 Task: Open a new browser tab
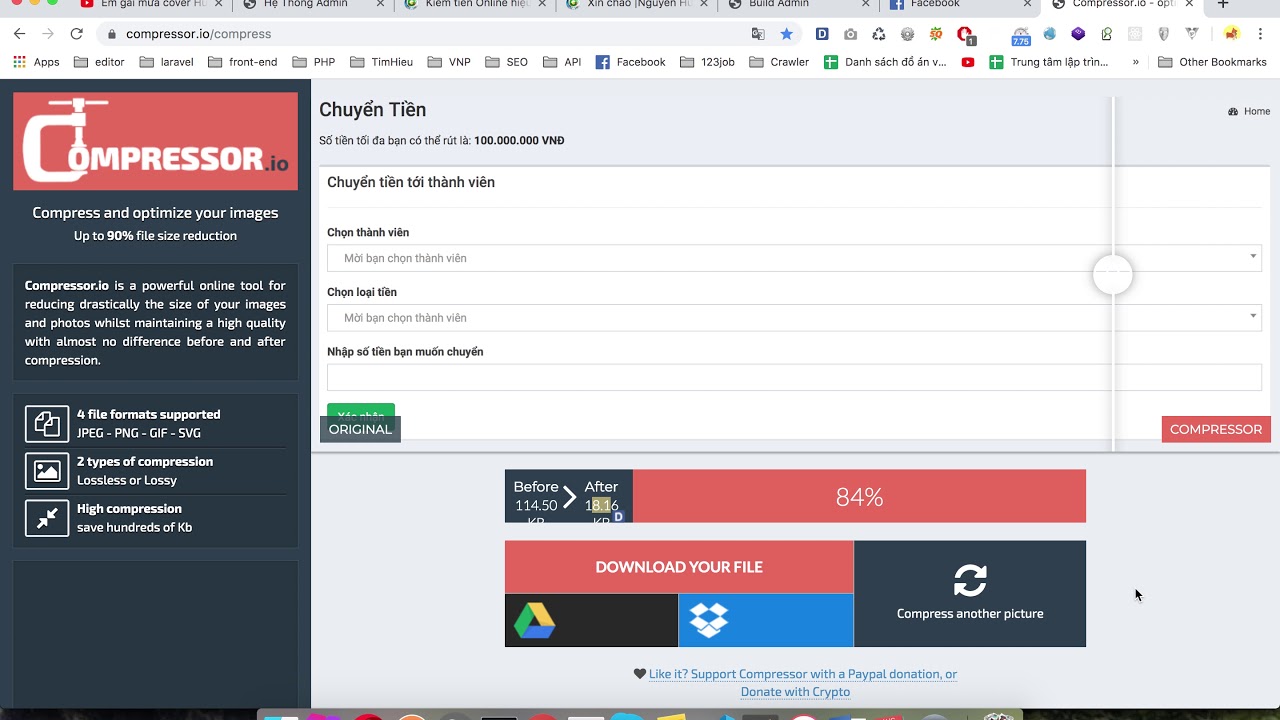click(x=1223, y=5)
